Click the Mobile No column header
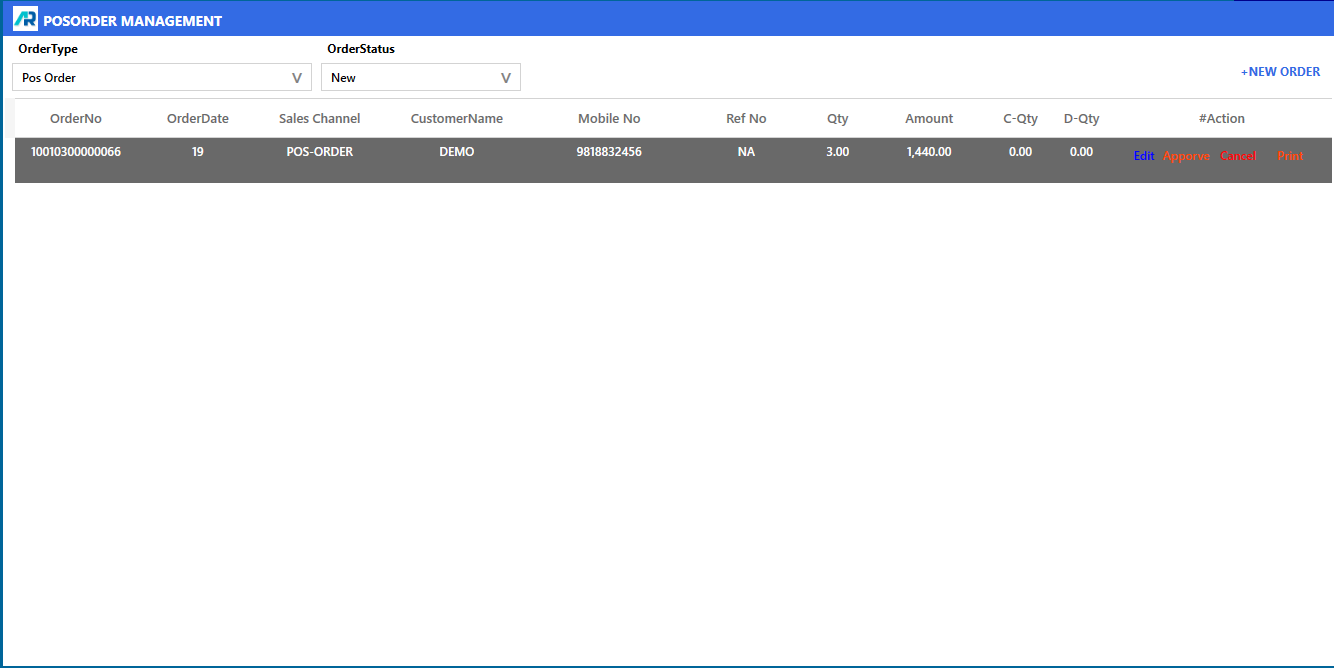This screenshot has height=668, width=1334. 609,118
